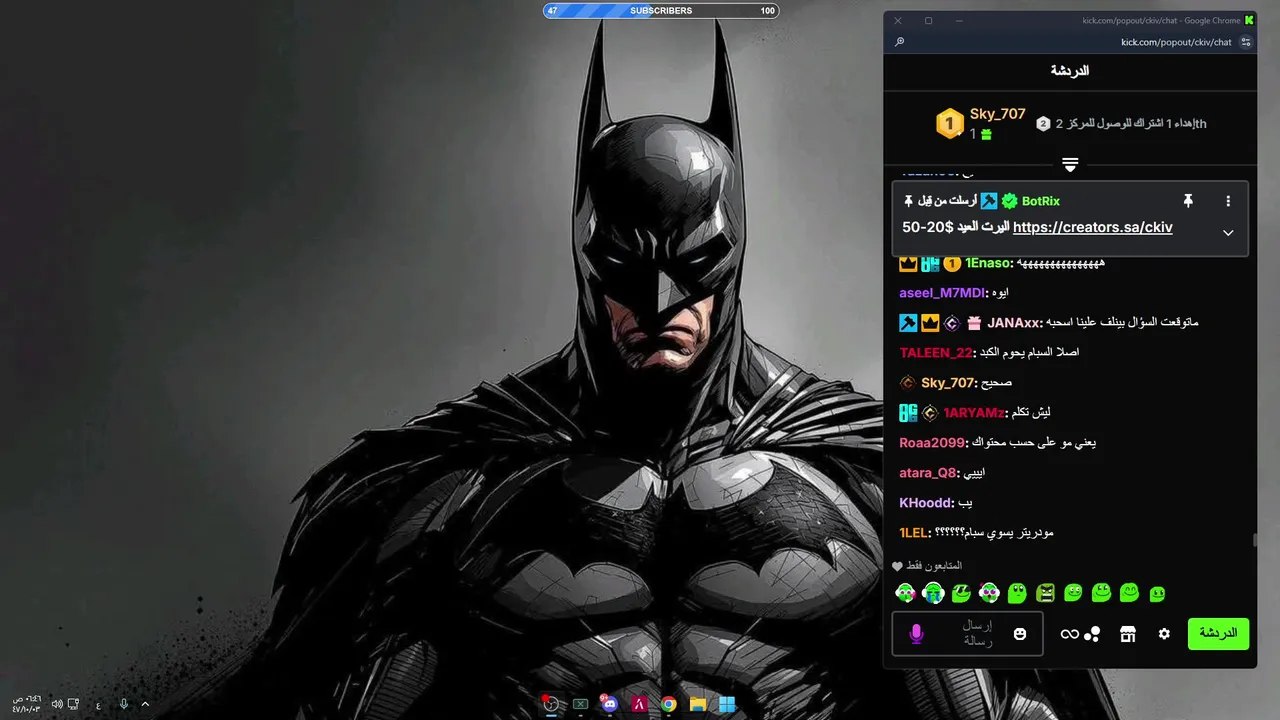Viewport: 1280px width, 720px height.
Task: Click the الدردشة chat header title
Action: click(x=1069, y=71)
